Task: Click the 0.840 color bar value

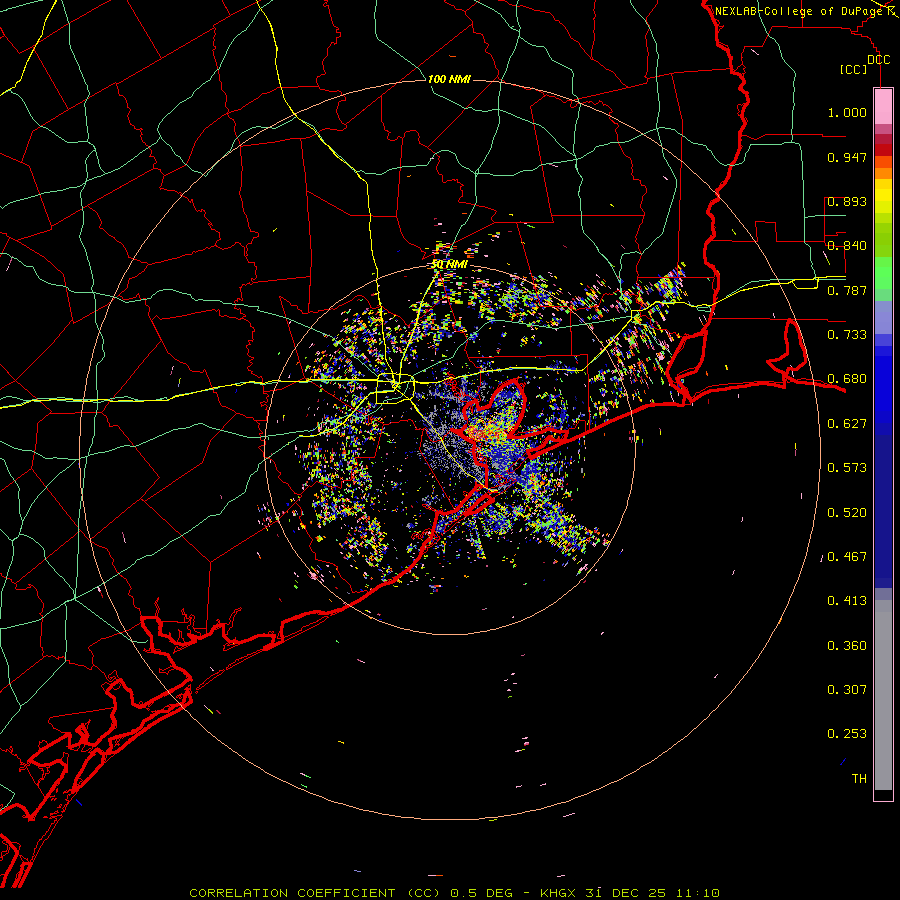Action: [x=847, y=246]
